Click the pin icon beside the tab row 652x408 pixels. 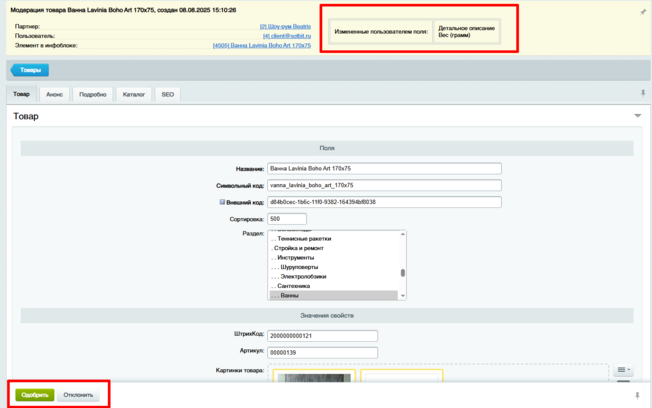[643, 93]
